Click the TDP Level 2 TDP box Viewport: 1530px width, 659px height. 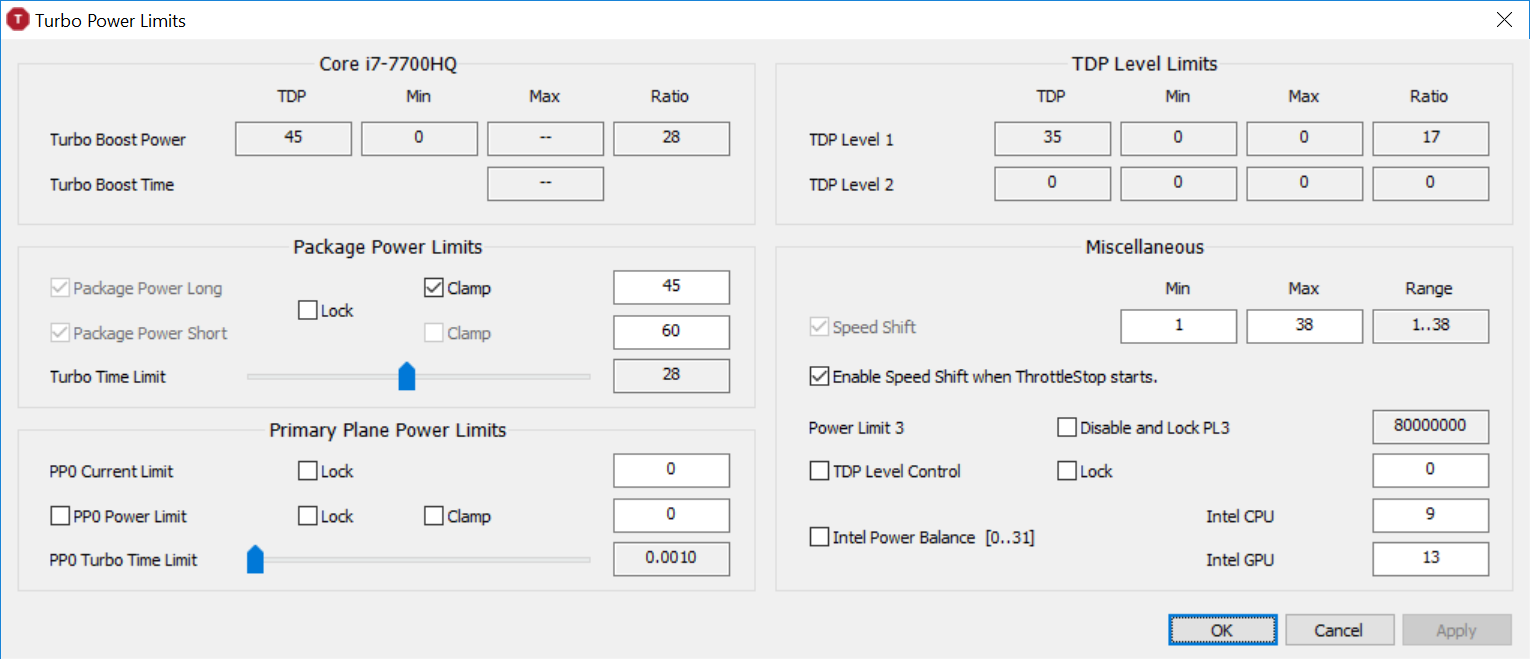1052,184
